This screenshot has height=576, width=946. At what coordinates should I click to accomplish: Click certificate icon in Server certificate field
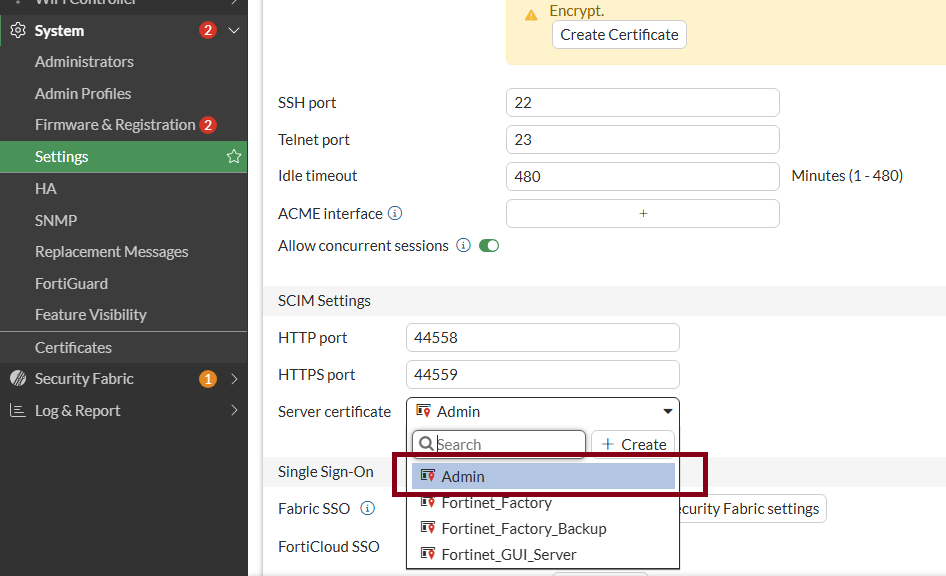click(x=424, y=411)
